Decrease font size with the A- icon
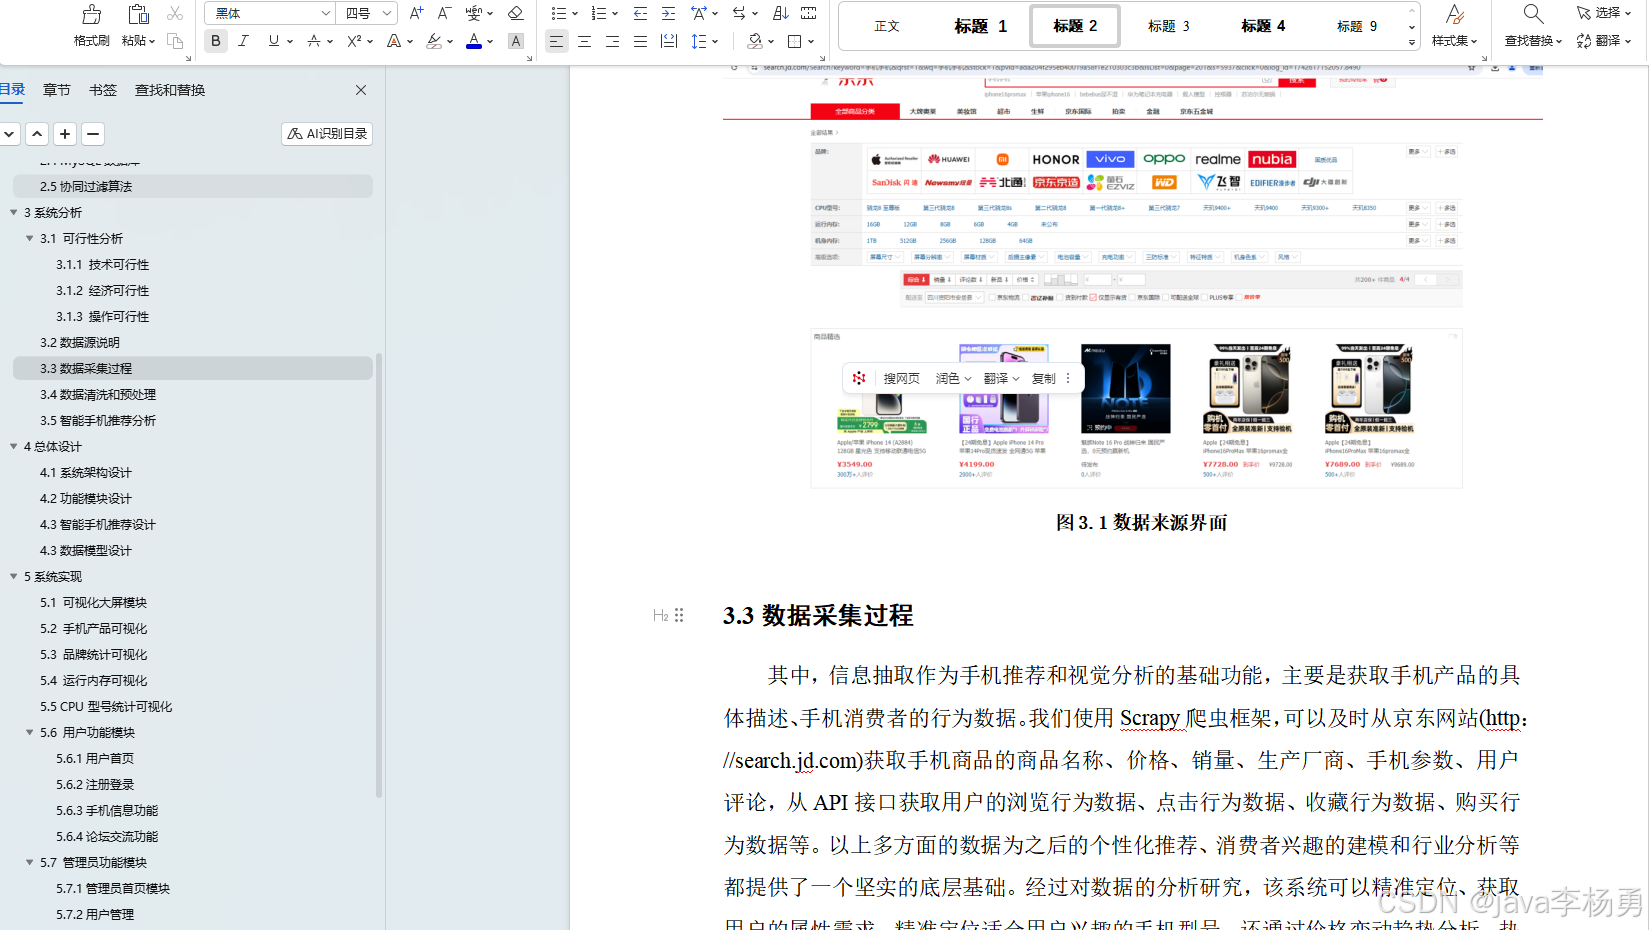The height and width of the screenshot is (930, 1649). 445,13
